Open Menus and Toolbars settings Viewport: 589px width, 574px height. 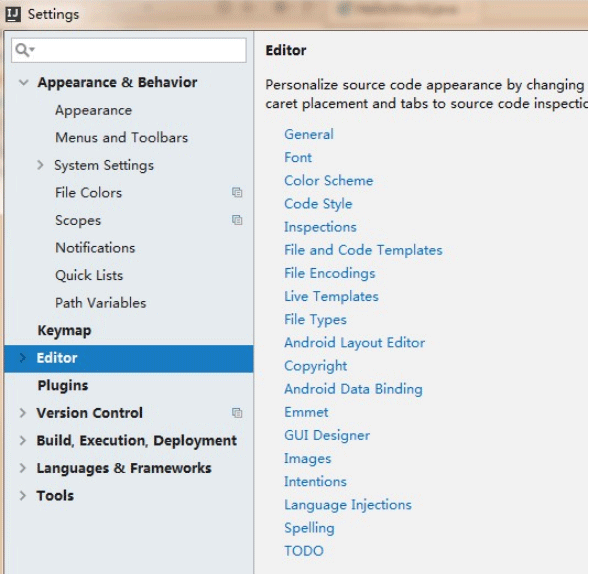click(121, 137)
